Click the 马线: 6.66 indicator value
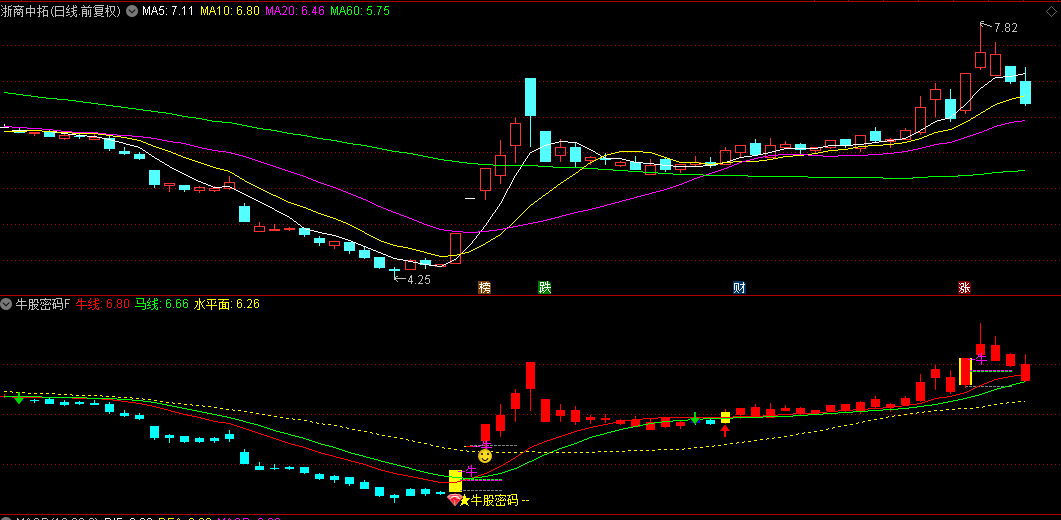This screenshot has width=1061, height=520. (162, 305)
